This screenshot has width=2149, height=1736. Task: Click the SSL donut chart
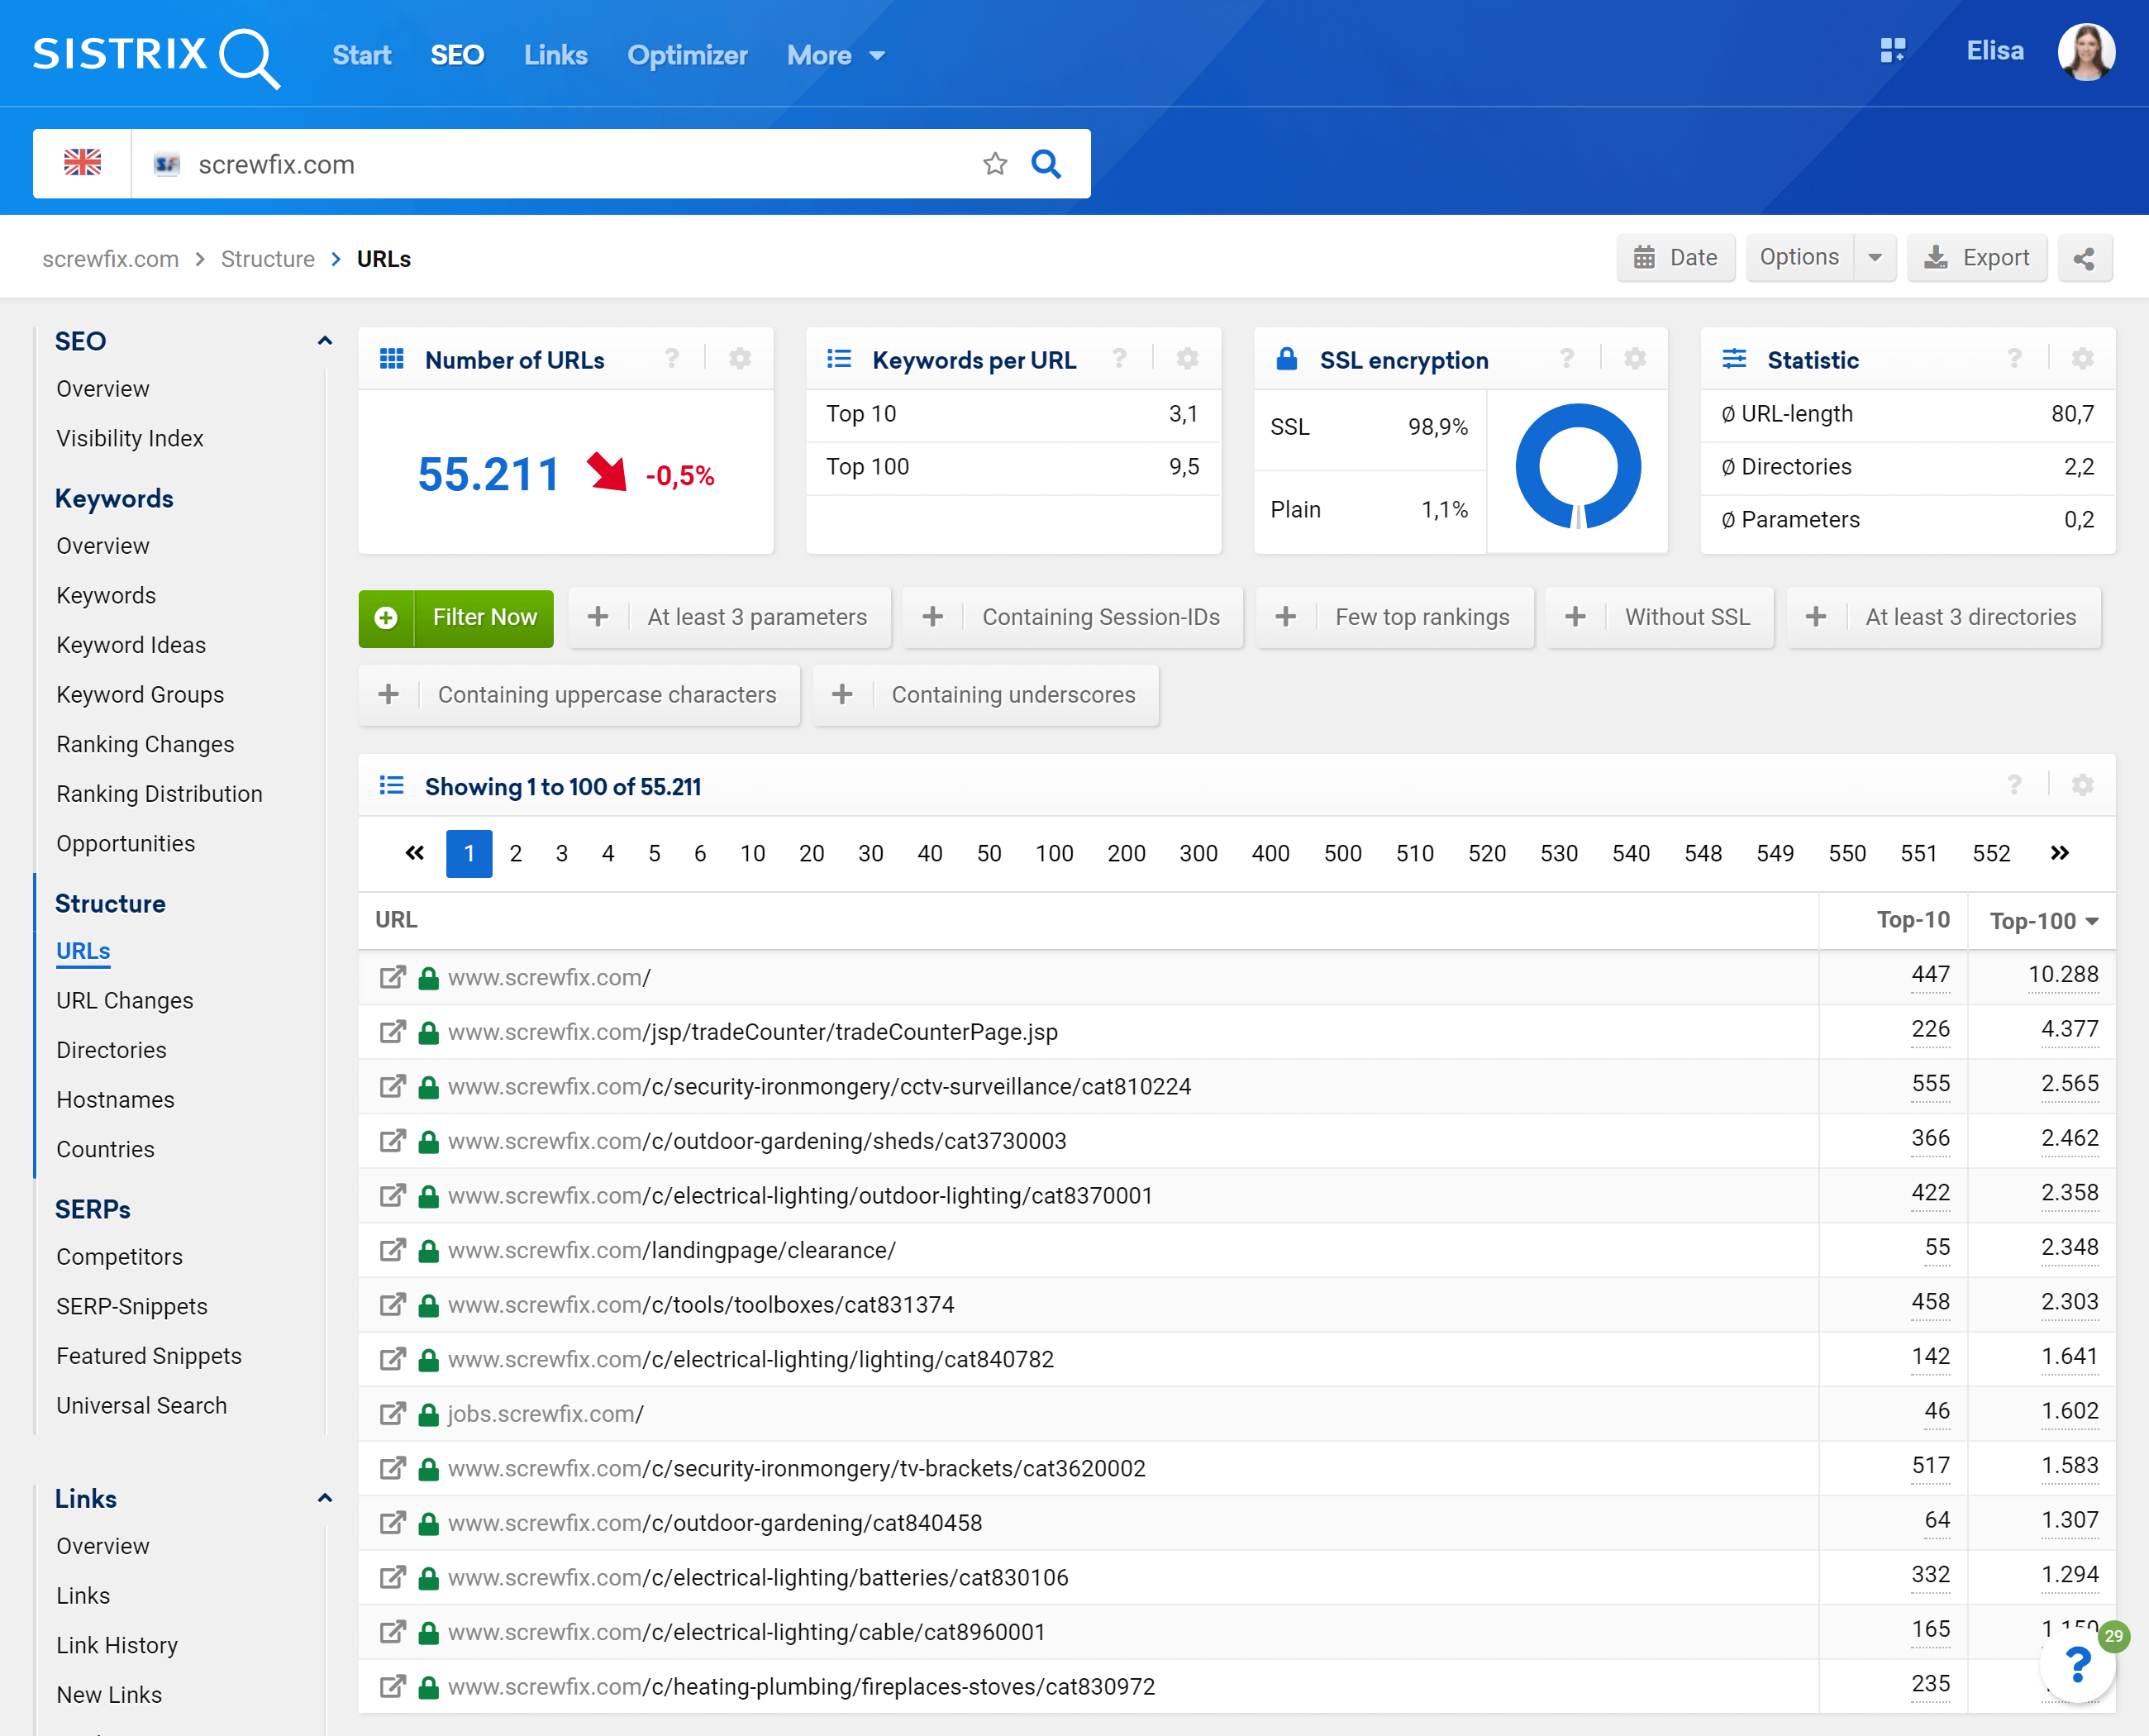click(1577, 466)
